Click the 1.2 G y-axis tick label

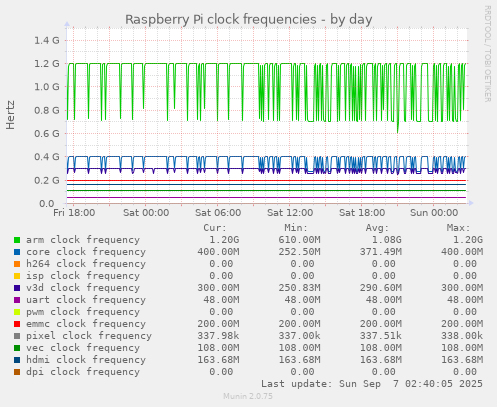pyautogui.click(x=47, y=64)
